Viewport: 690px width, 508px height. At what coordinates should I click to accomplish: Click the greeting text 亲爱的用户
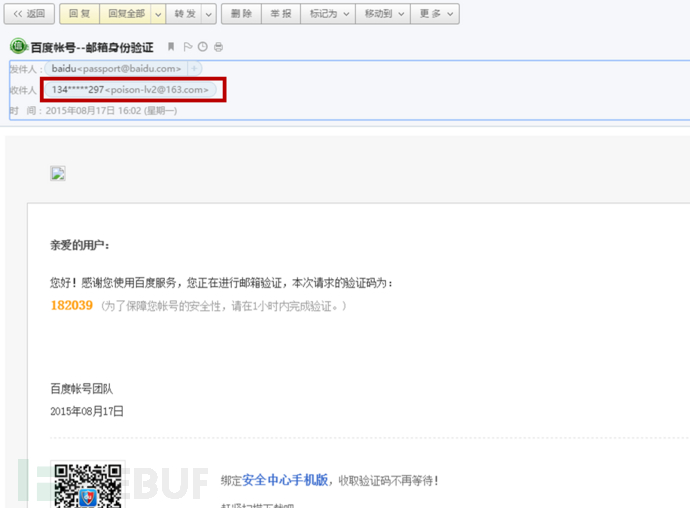pyautogui.click(x=79, y=245)
